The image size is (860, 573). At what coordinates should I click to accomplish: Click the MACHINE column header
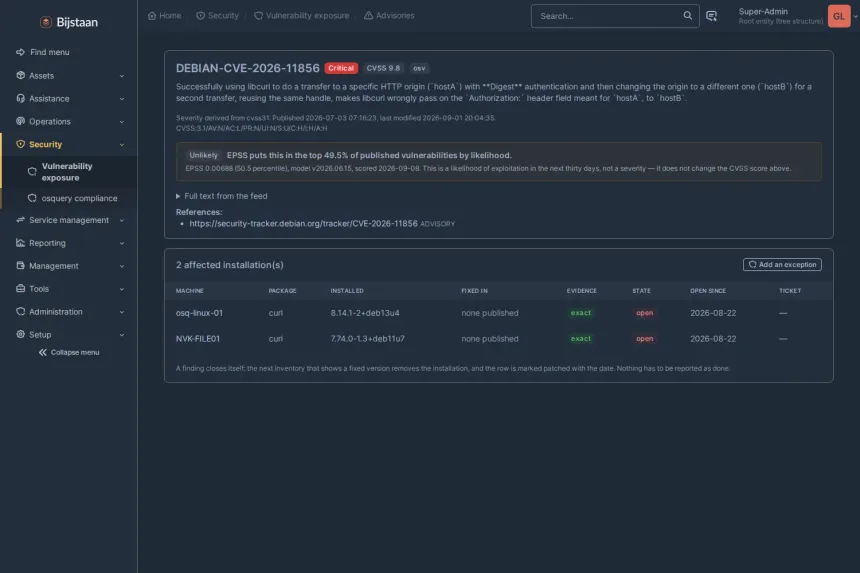click(x=190, y=291)
